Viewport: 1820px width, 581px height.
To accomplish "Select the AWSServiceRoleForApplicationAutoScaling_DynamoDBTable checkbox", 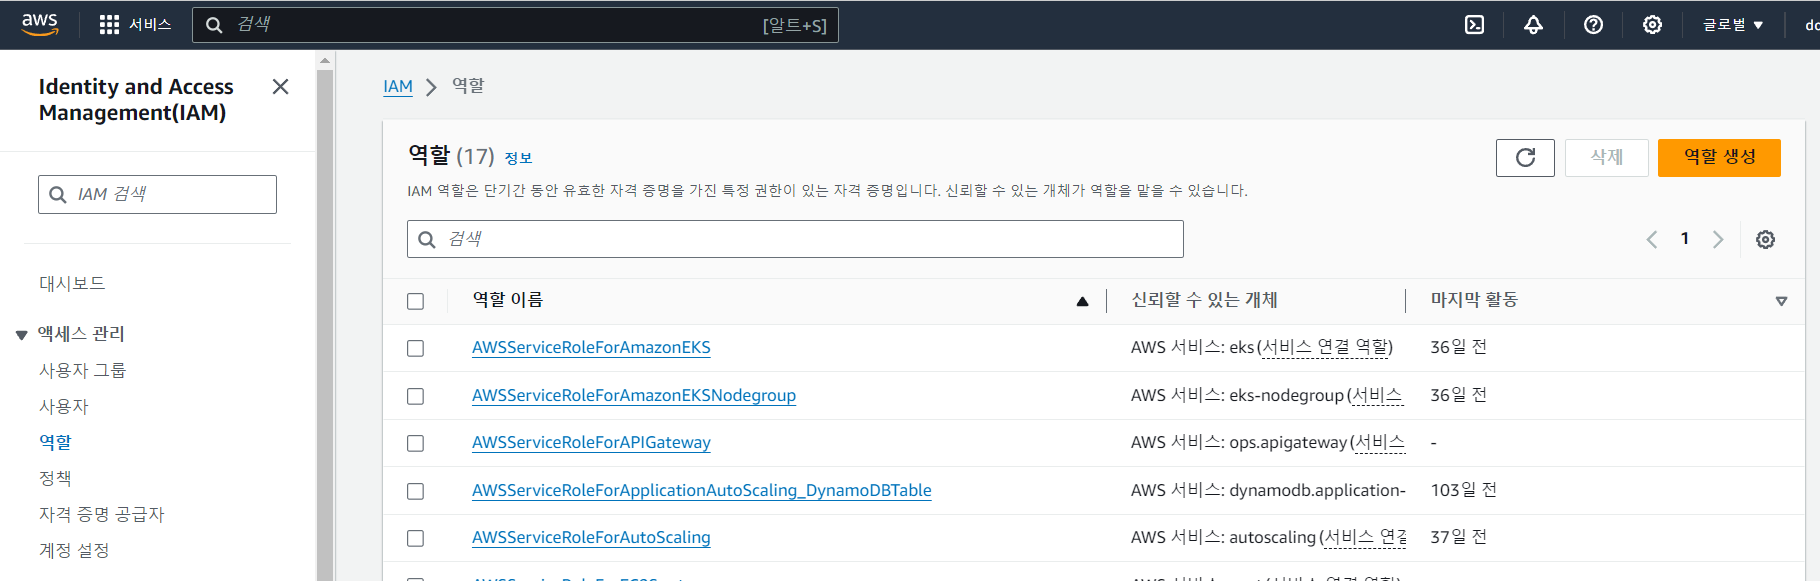I will click(416, 491).
